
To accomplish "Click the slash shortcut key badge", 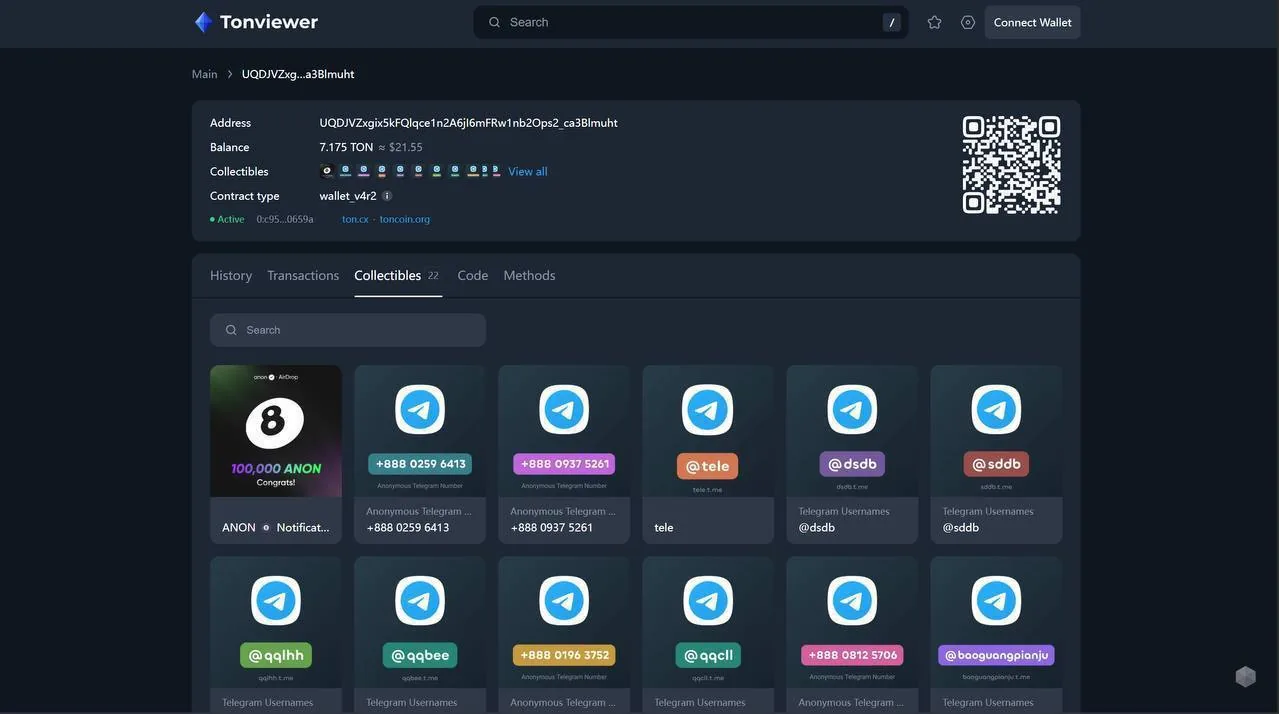I will click(892, 22).
